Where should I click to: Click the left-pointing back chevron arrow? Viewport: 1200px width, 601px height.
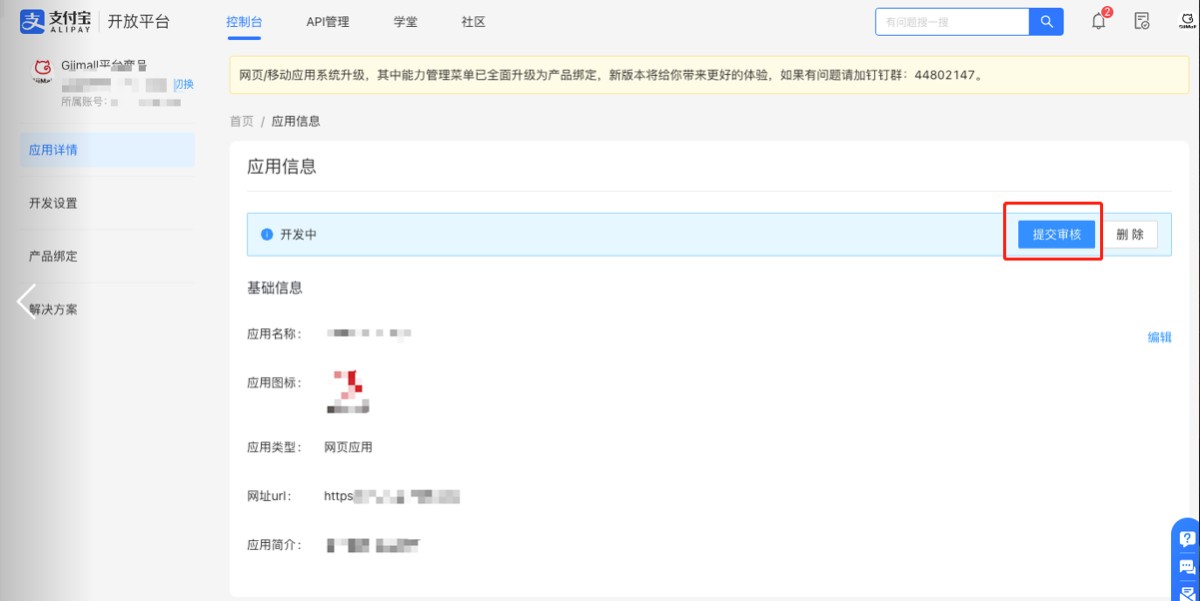click(x=26, y=301)
